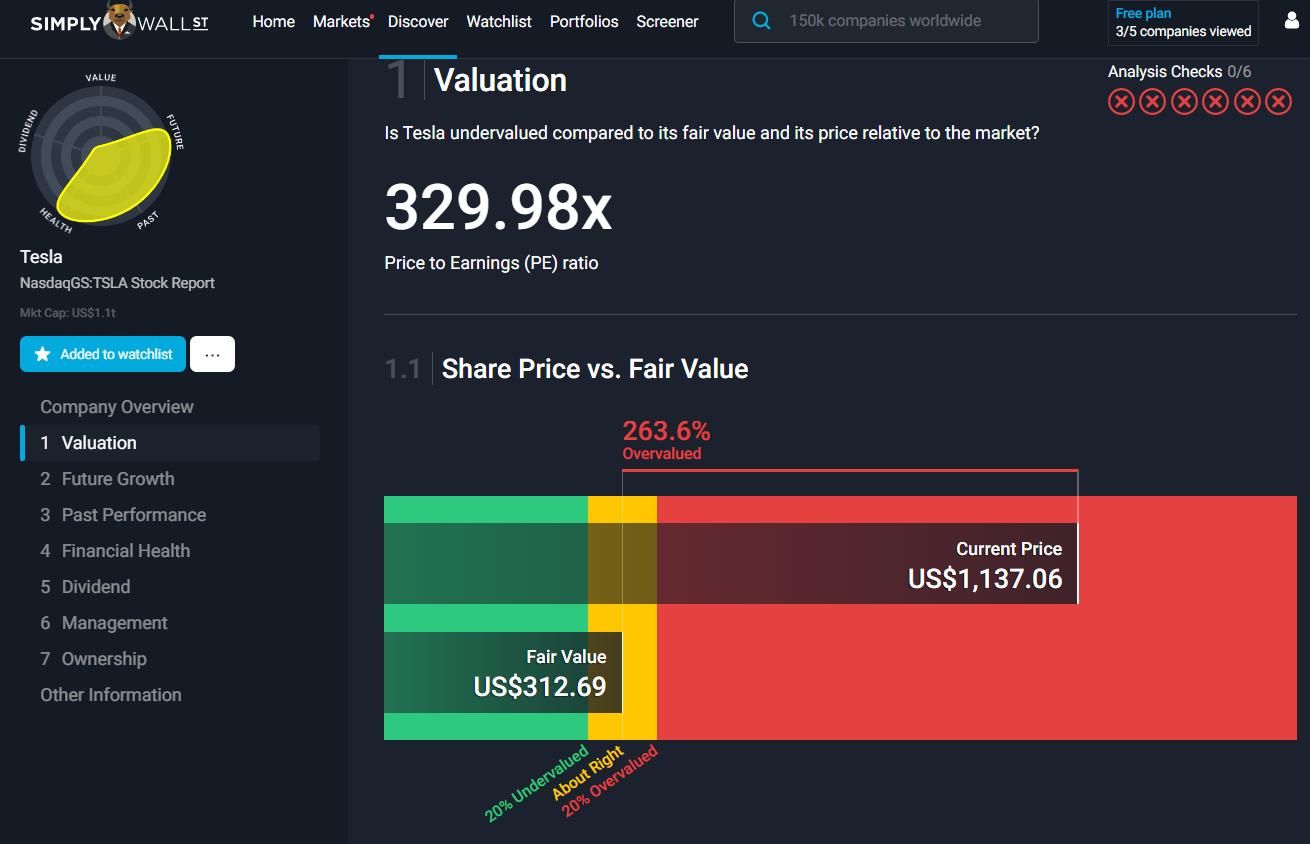Click the company search input field
This screenshot has width=1310, height=844.
point(886,21)
